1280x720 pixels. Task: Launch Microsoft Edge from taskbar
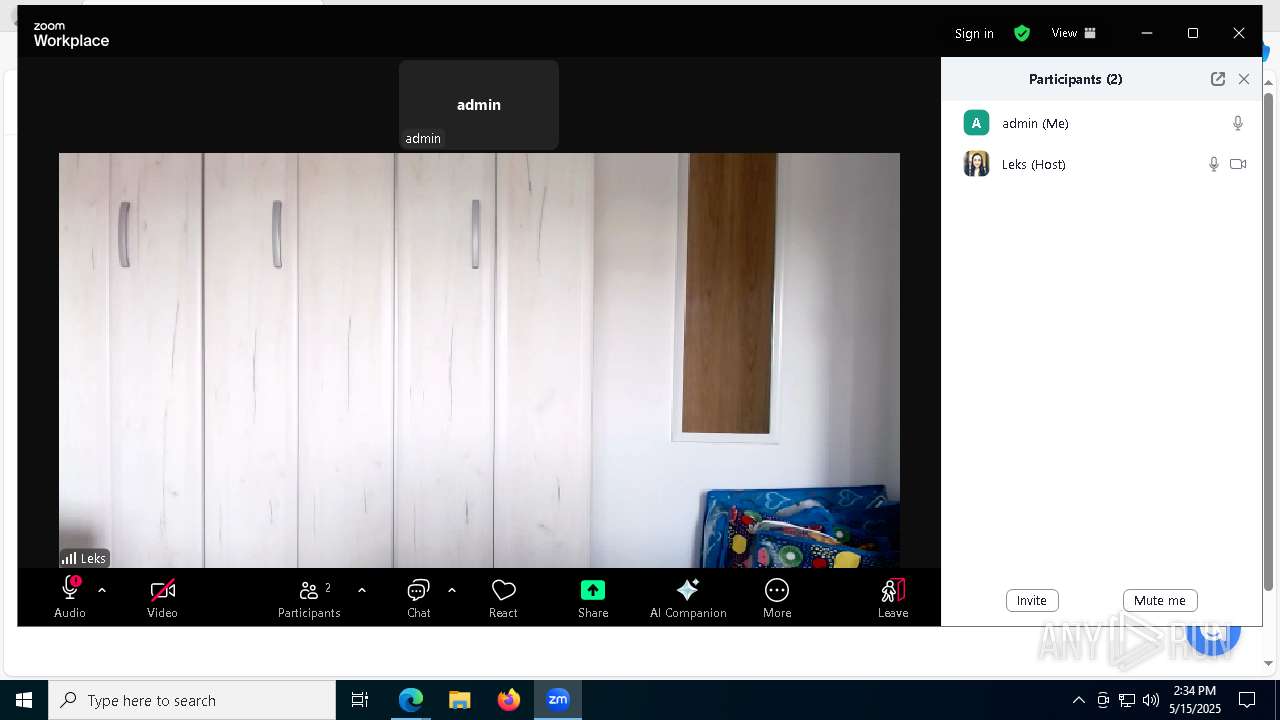pyautogui.click(x=411, y=700)
